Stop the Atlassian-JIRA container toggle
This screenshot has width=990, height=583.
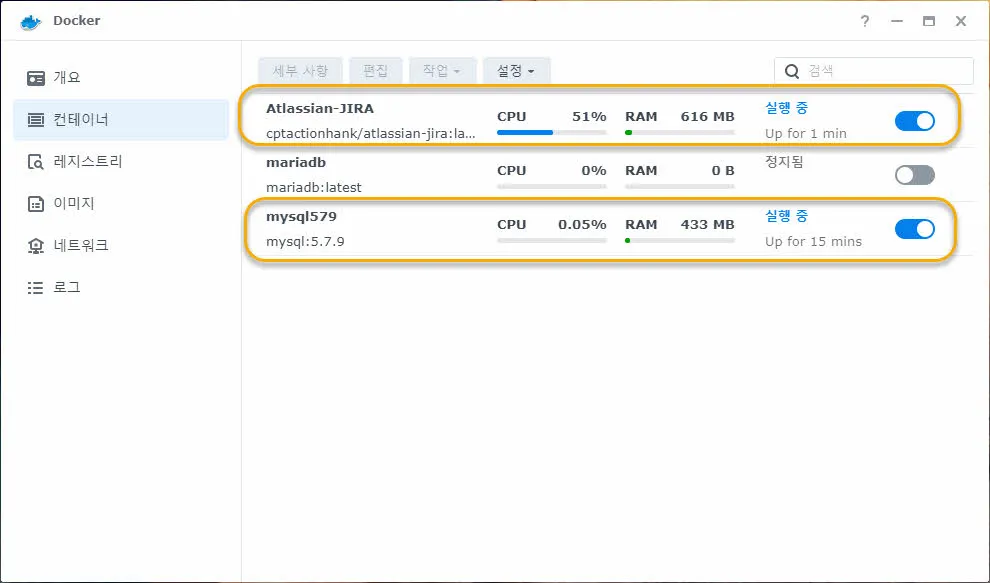(914, 119)
